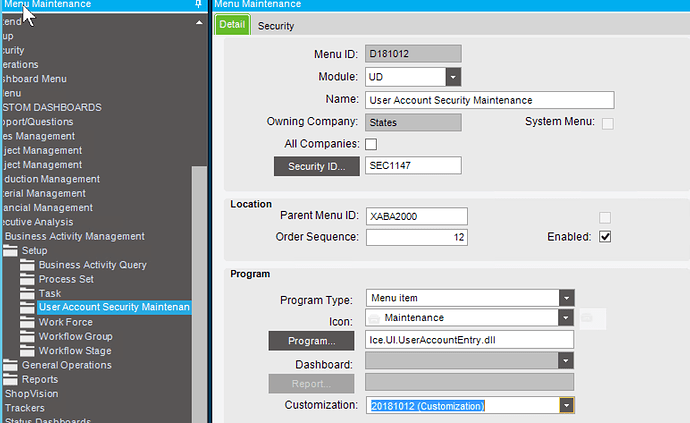Open the Icon dropdown arrow
Image resolution: width=690 pixels, height=423 pixels.
[x=566, y=318]
